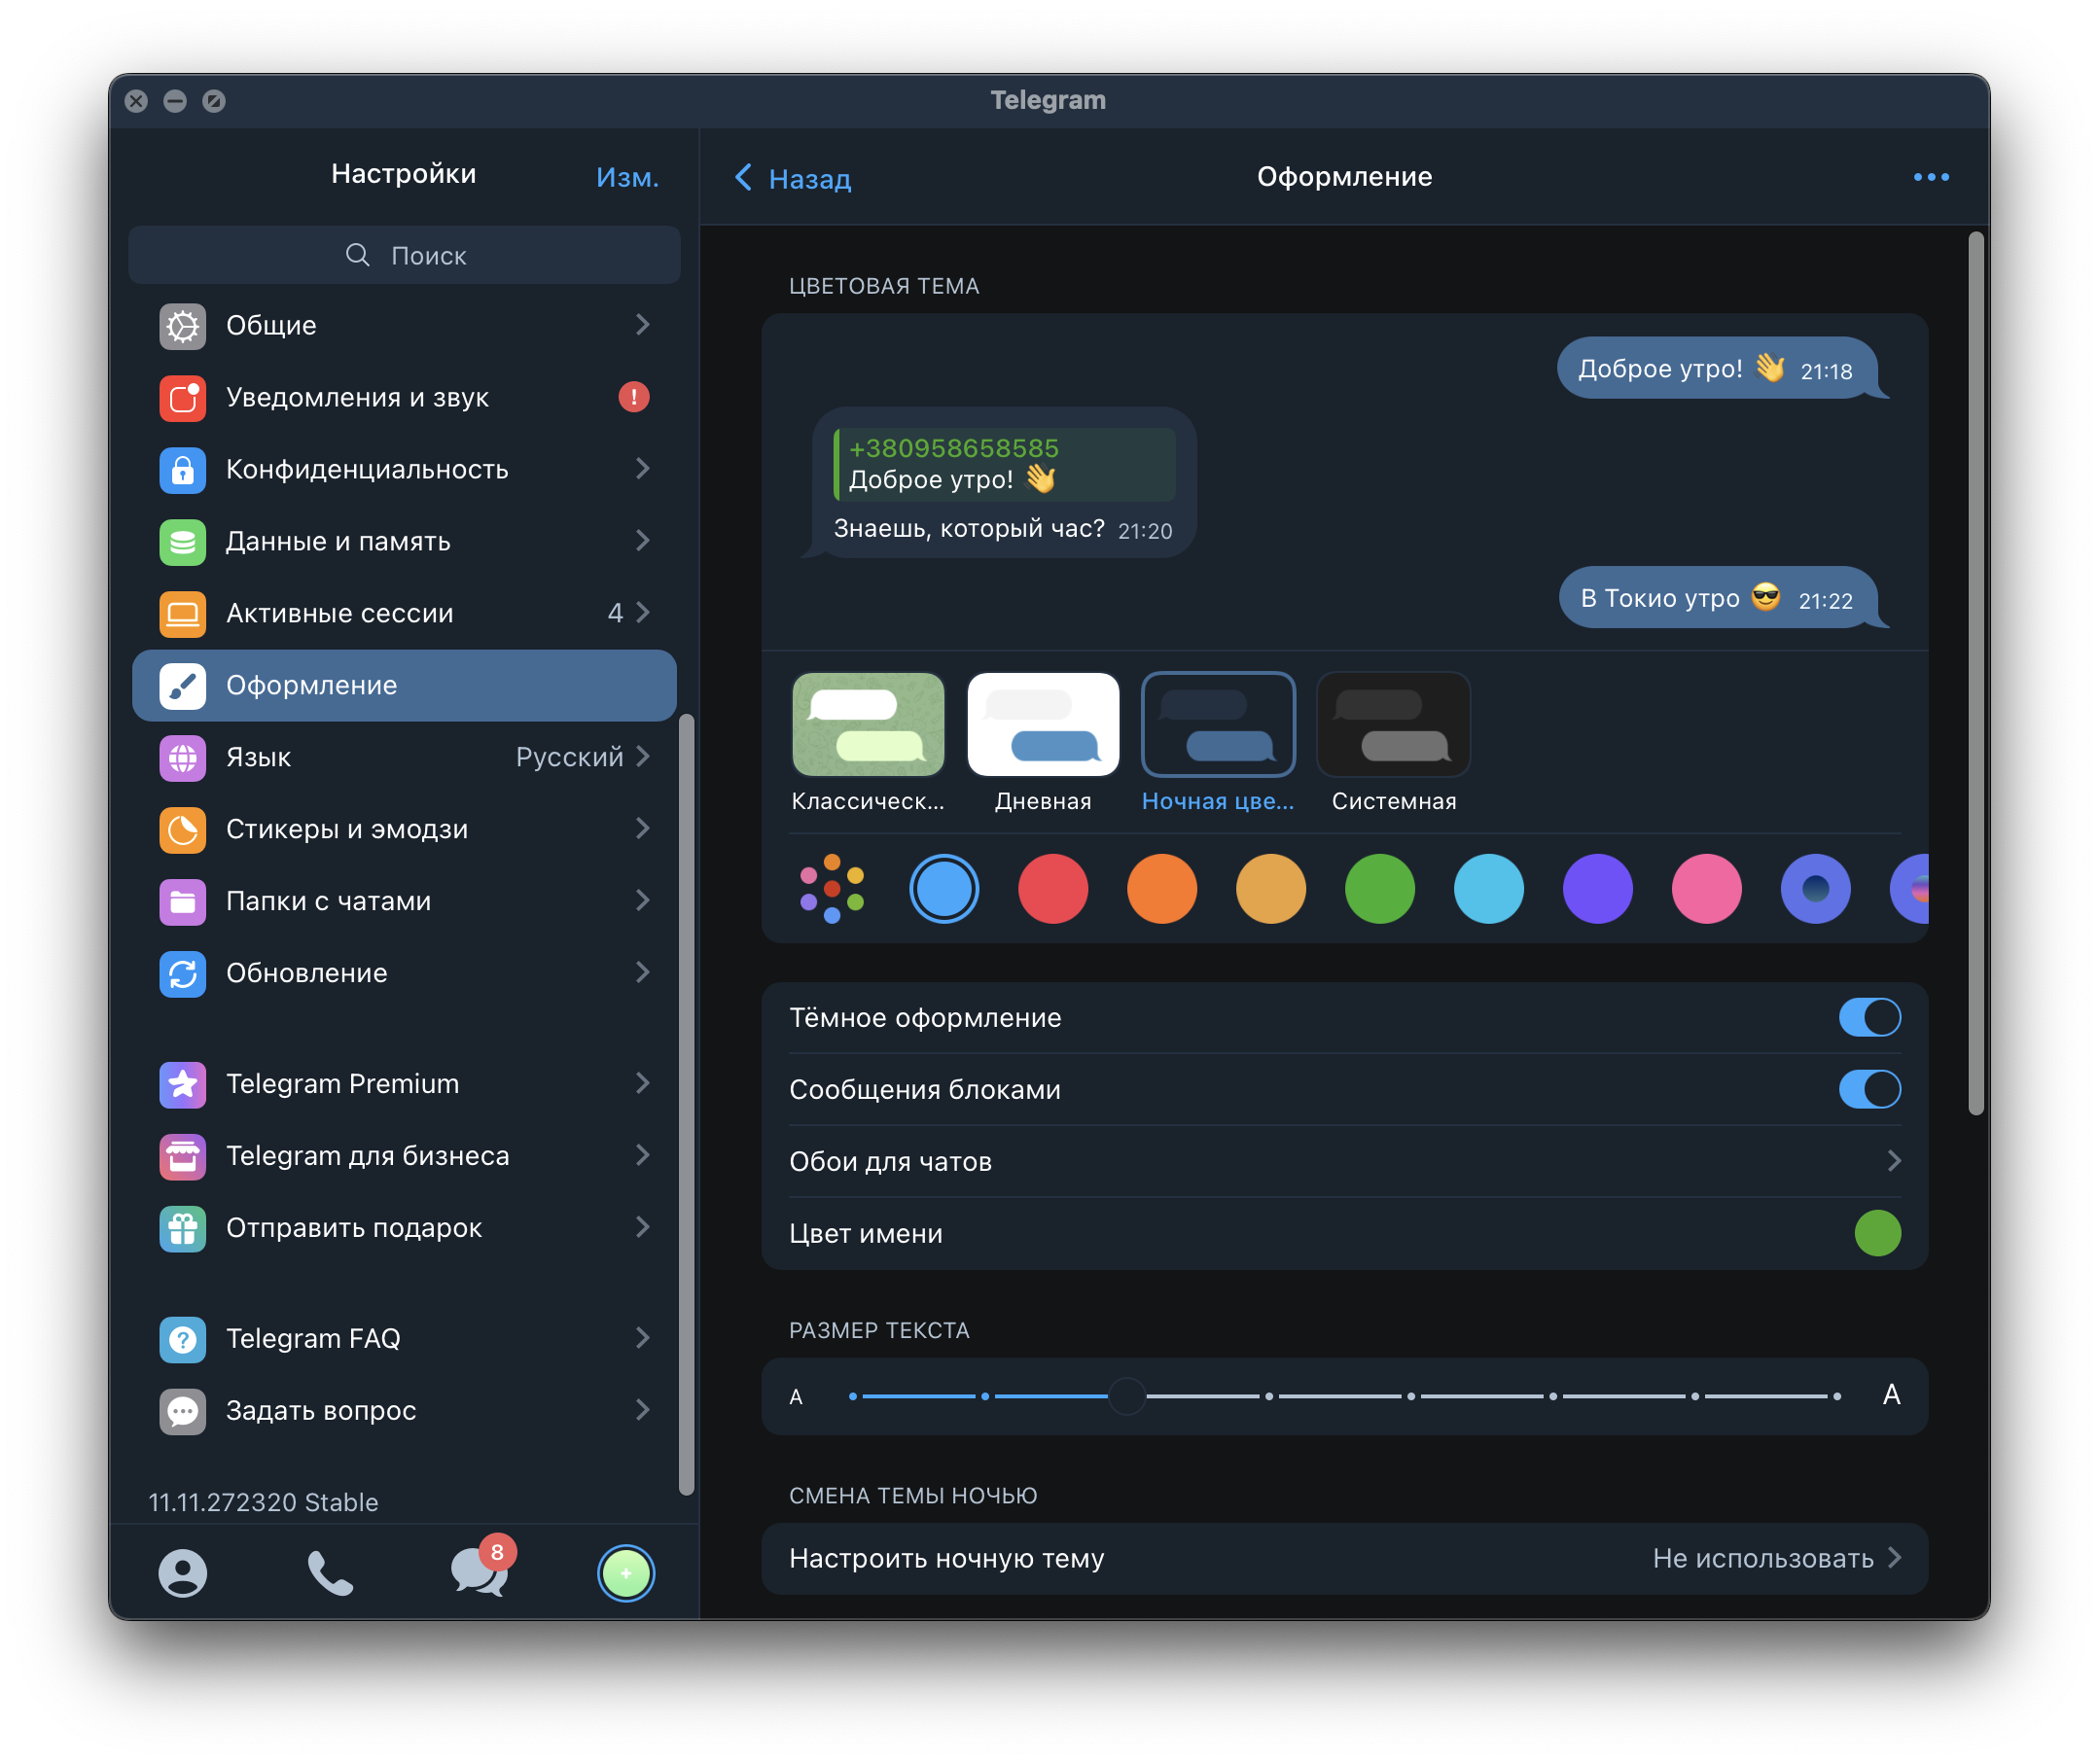This screenshot has width=2099, height=1764.
Task: Click the right panel vertical scrollbar
Action: pyautogui.click(x=1975, y=673)
